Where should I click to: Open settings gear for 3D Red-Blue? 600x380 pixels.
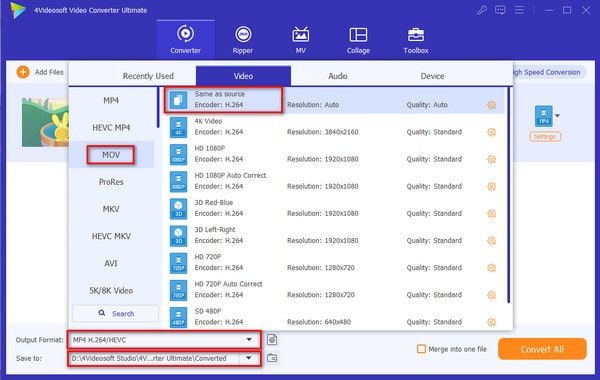coord(492,214)
